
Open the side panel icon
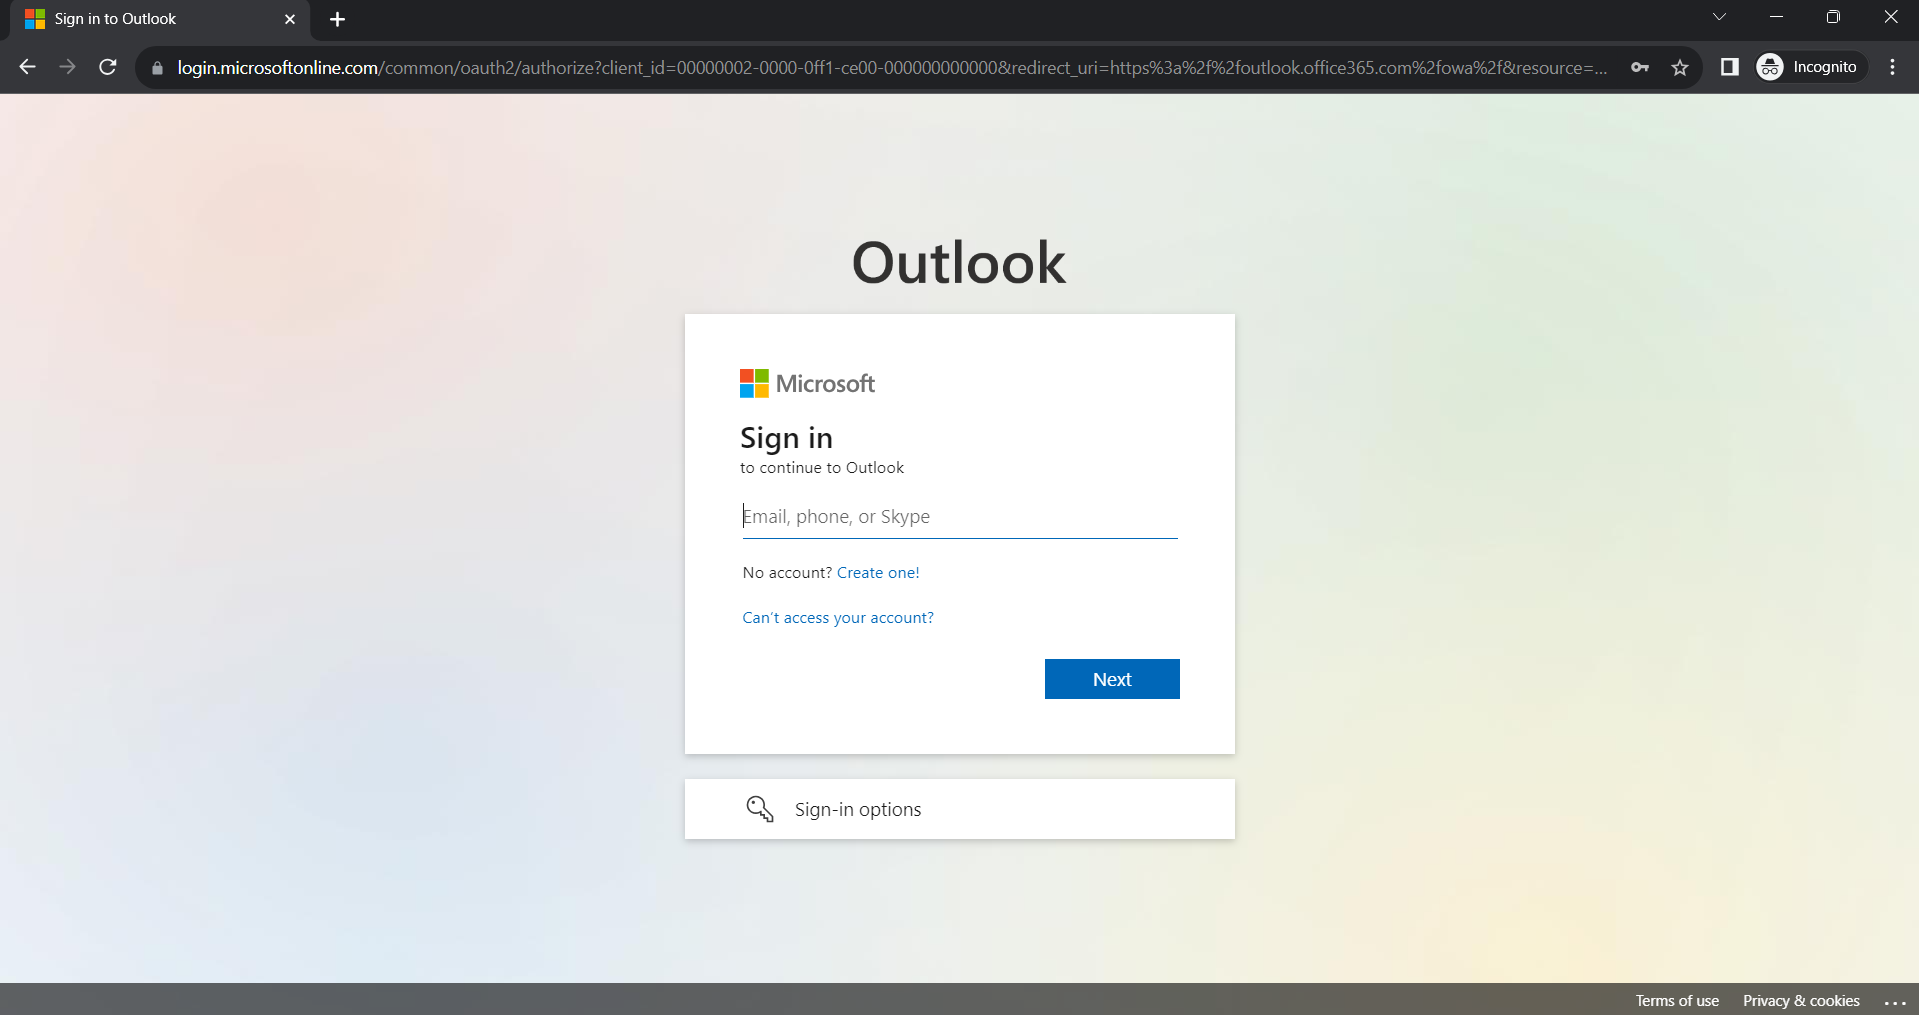[x=1729, y=67]
